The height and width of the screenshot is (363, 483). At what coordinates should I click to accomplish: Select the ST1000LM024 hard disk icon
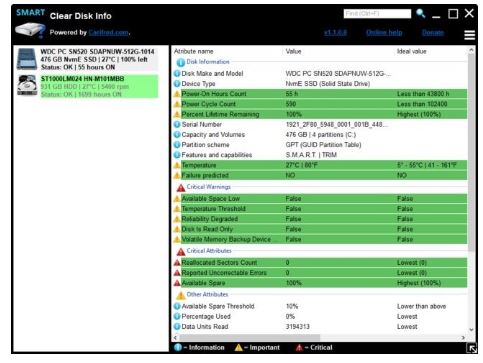tap(27, 85)
